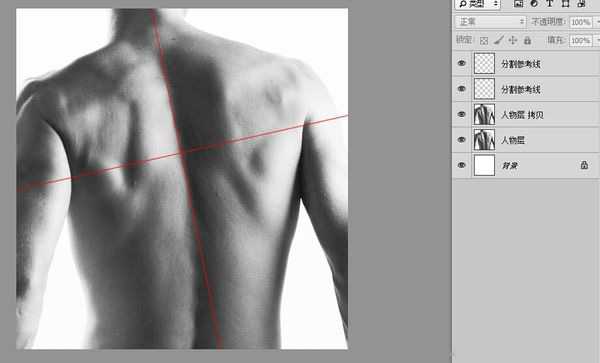
Task: Click the 填充 100% fill field
Action: (x=580, y=40)
